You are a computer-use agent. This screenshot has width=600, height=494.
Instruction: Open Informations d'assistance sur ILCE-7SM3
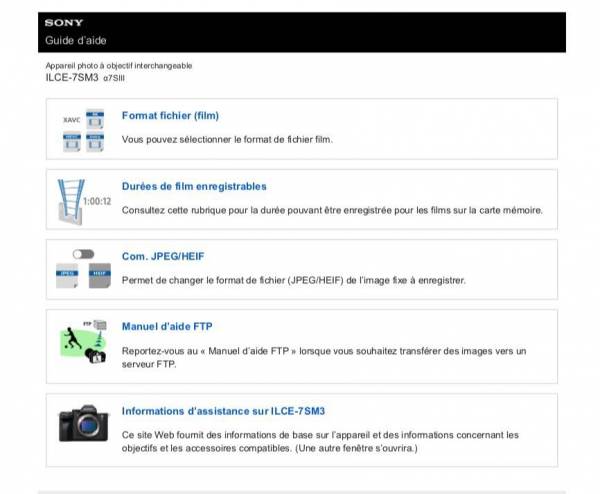223,411
